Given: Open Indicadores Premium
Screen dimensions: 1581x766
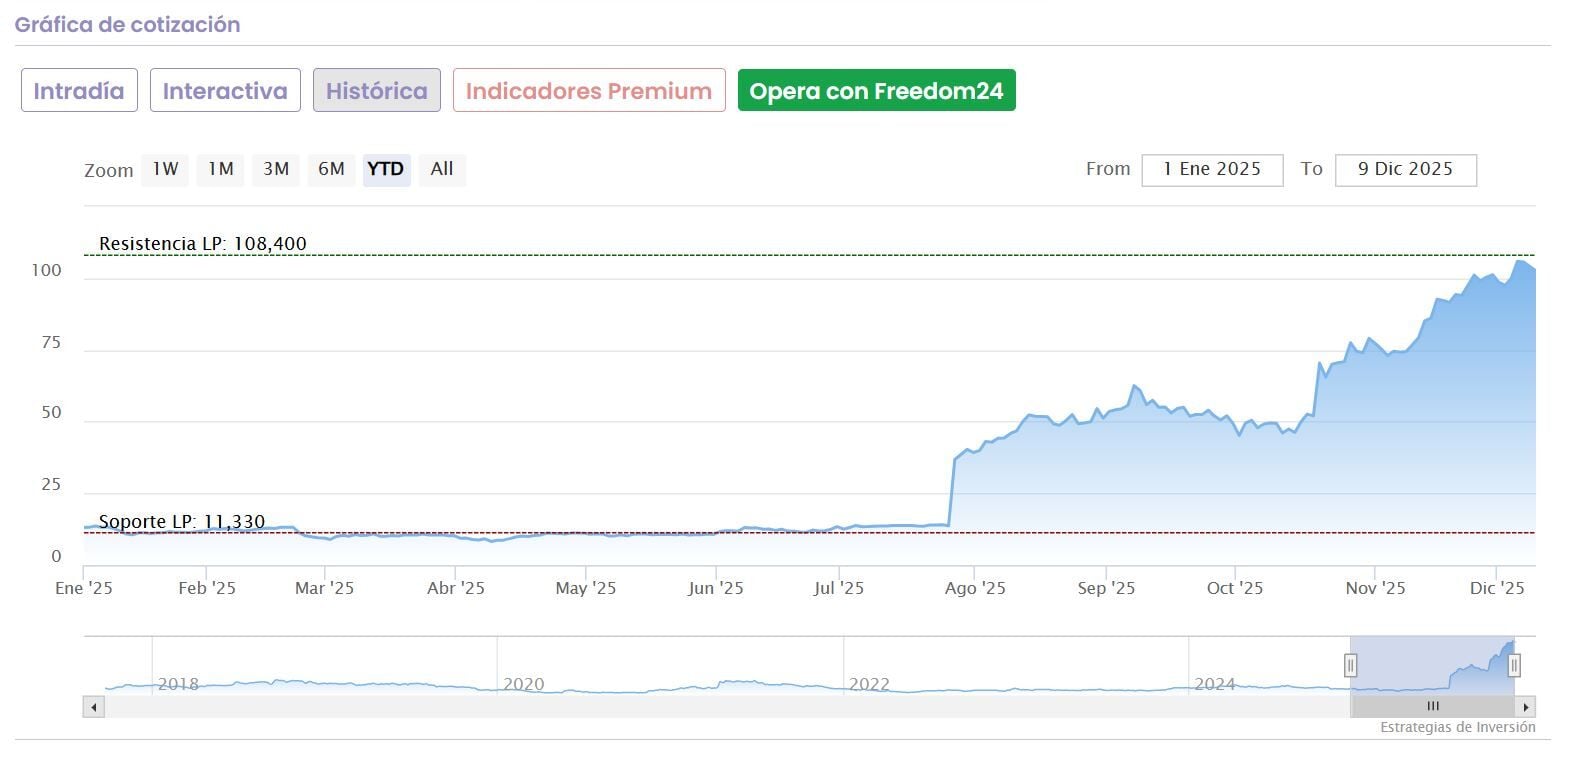Looking at the screenshot, I should (589, 91).
